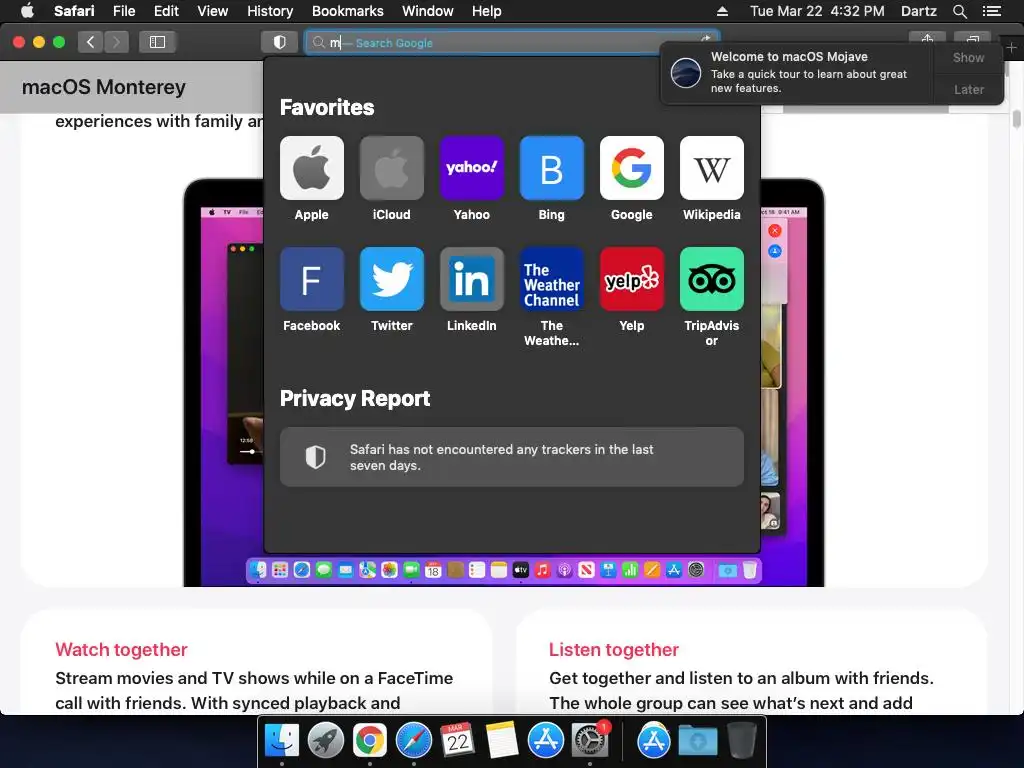Open Launchpad from the Dock

click(325, 740)
